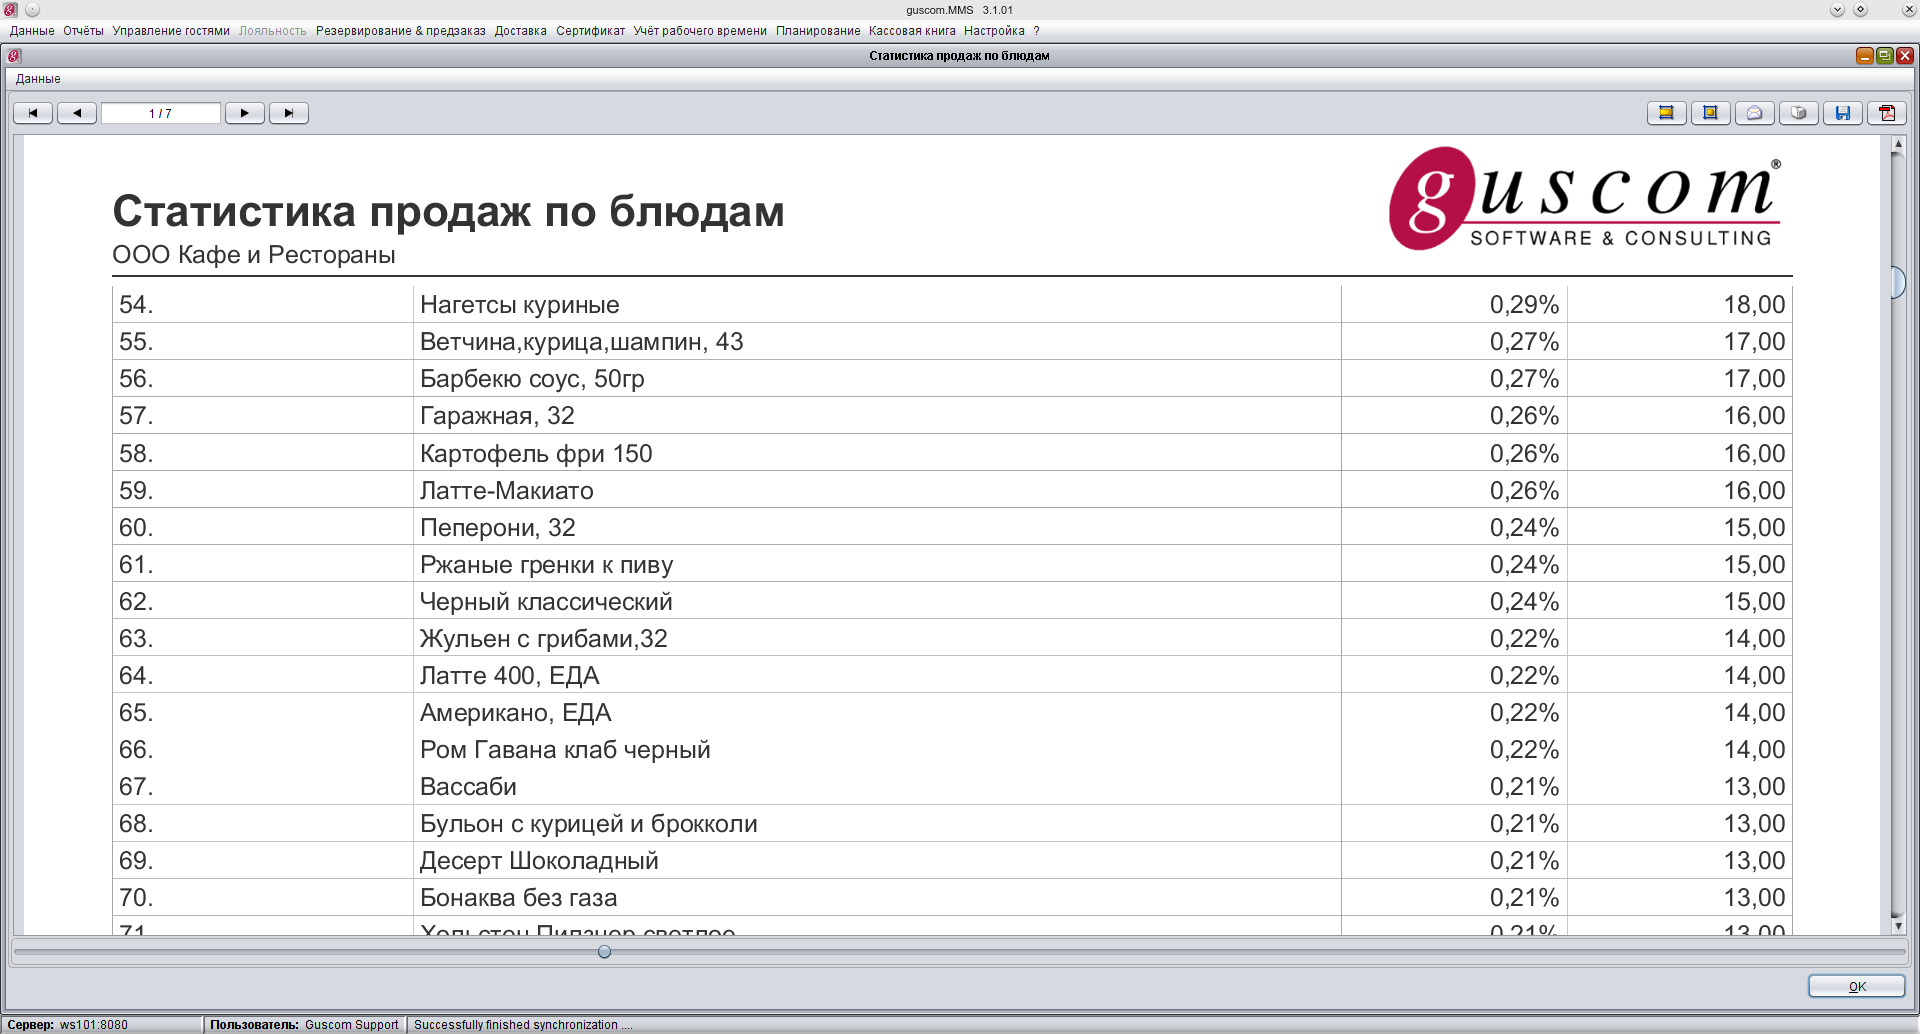Send the report by email icon
Screen dimensions: 1920x1034
[x=1754, y=113]
